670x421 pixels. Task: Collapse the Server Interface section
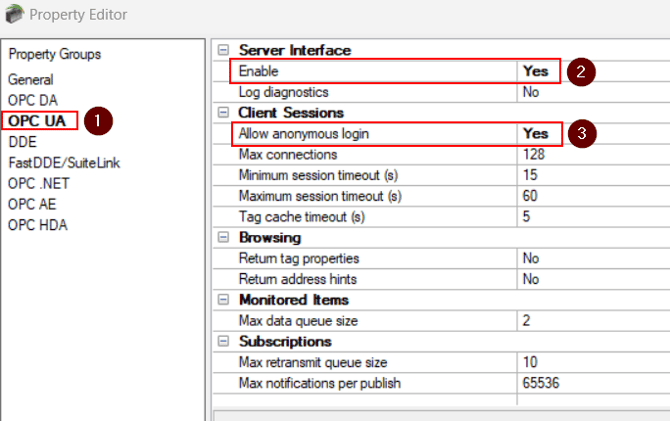(x=223, y=51)
